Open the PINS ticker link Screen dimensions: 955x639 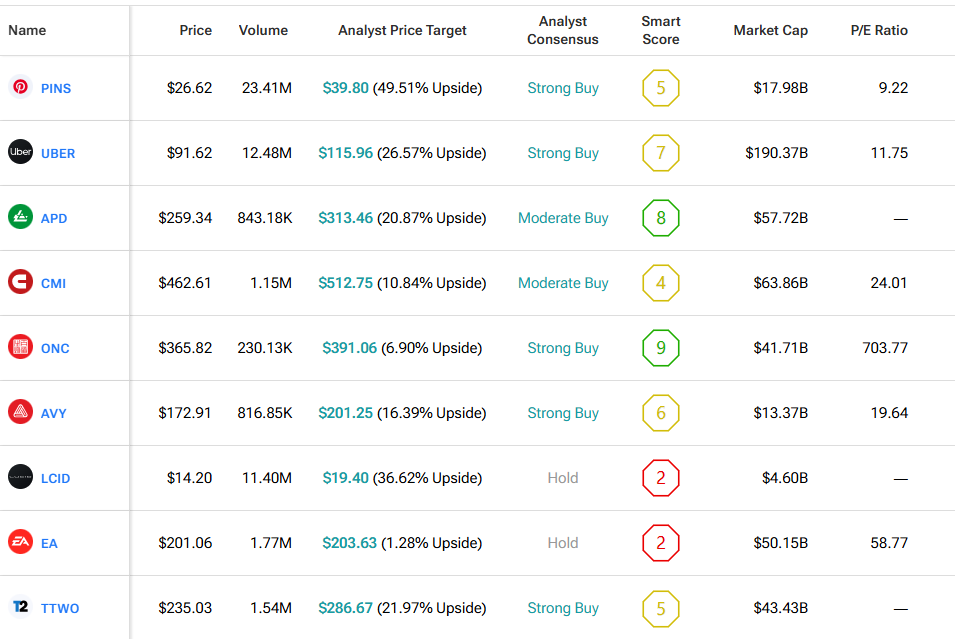click(x=56, y=88)
